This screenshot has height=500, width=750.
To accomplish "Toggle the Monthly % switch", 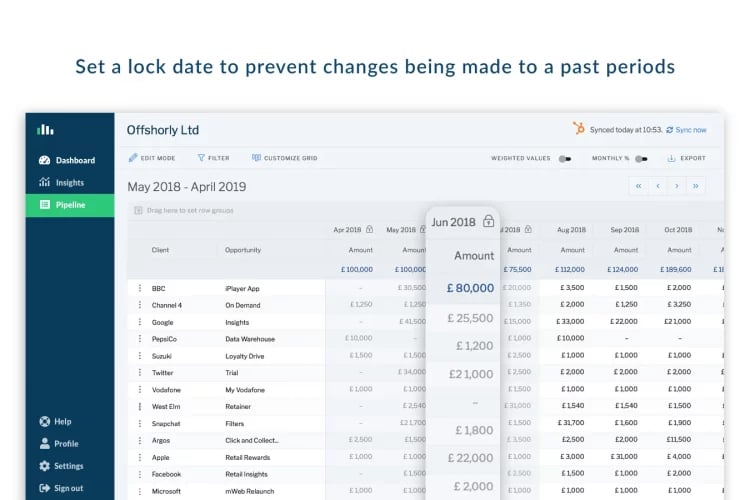I will point(641,159).
